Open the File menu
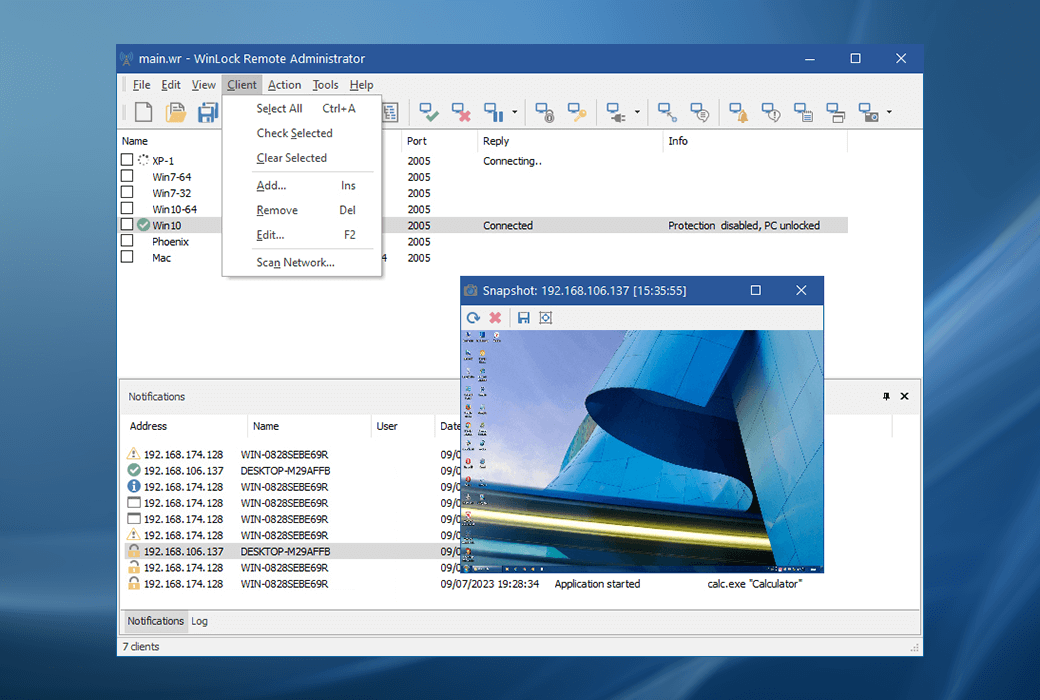This screenshot has width=1040, height=700. 141,85
